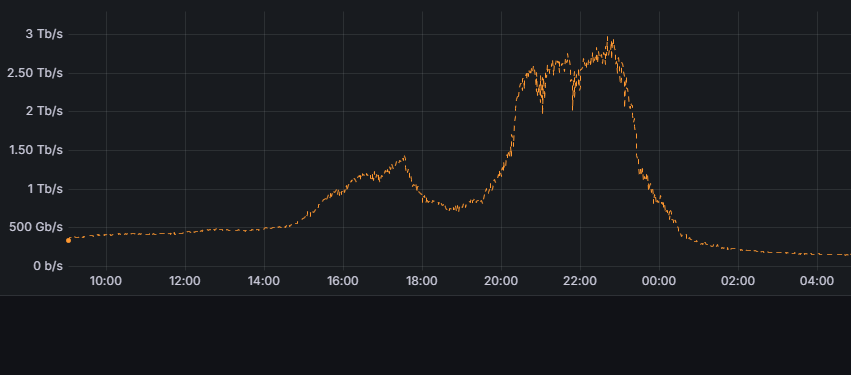Click the 3 Tb/s y-axis label
This screenshot has width=851, height=375.
pyautogui.click(x=45, y=34)
